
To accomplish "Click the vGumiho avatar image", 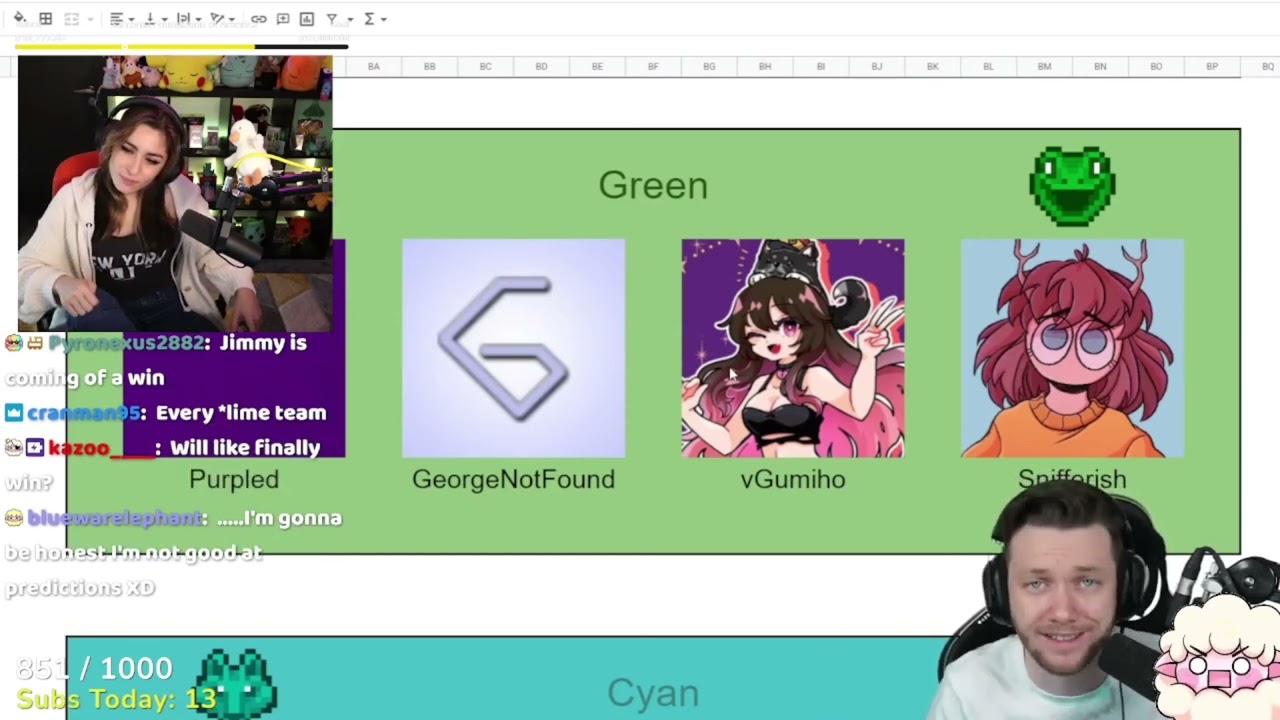I will point(793,348).
